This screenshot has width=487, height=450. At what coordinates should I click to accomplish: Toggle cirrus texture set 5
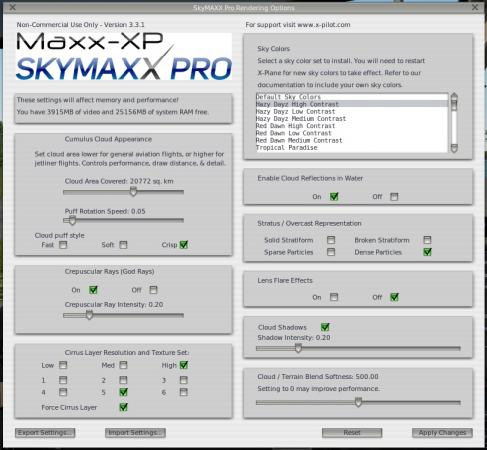tap(123, 392)
